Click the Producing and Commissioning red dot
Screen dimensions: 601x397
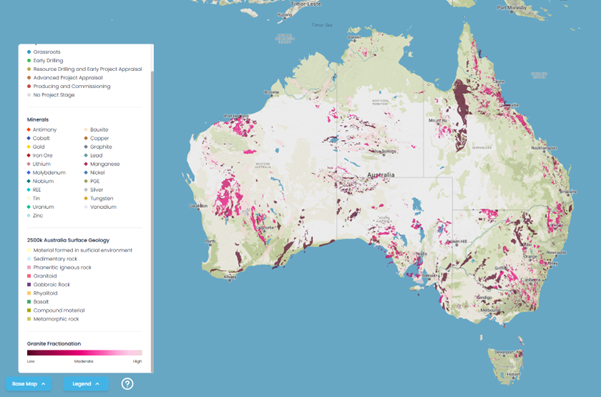[29, 86]
